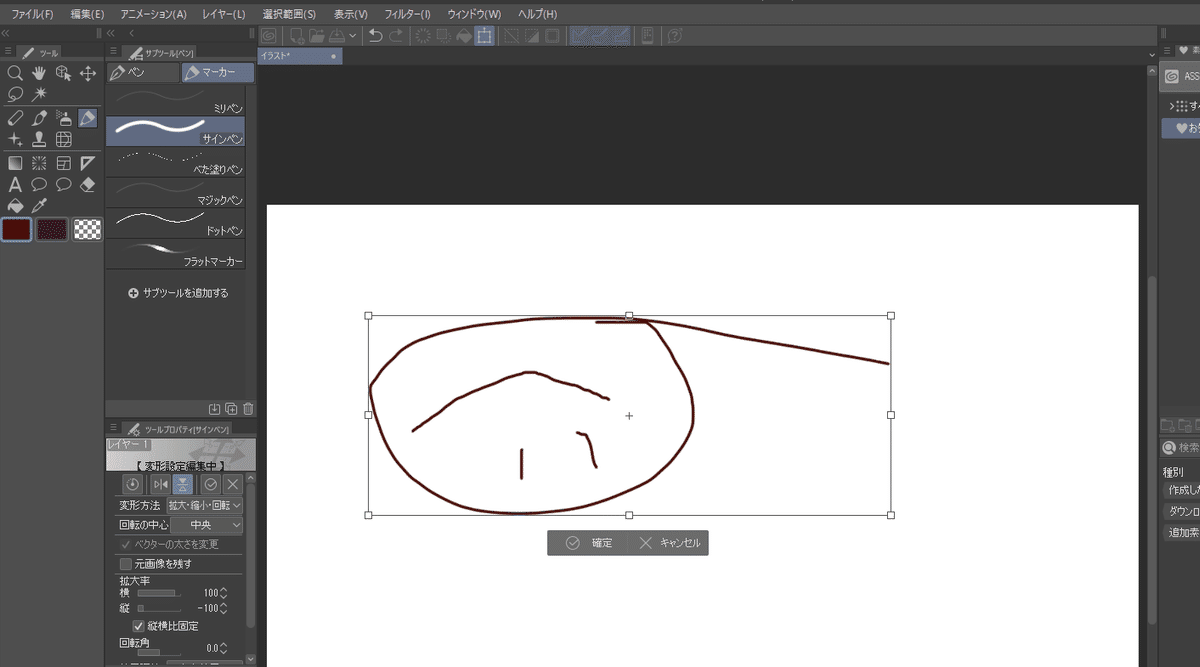Open 回転の中心 dropdown
This screenshot has height=667, width=1200.
[206, 525]
